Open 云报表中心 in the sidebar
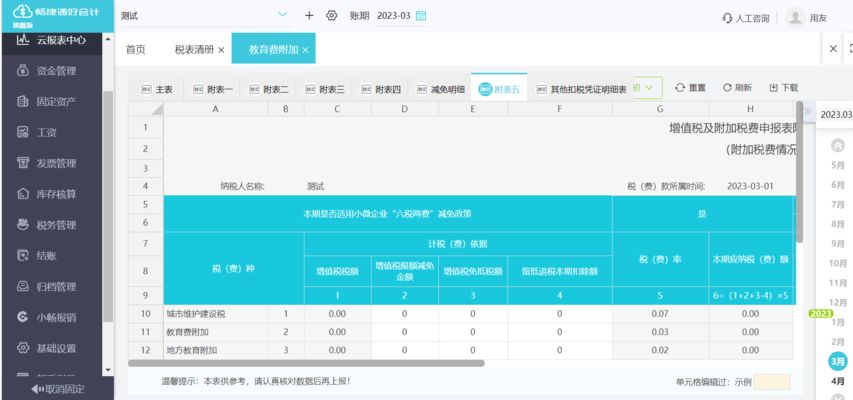Screen dimensions: 853x400 (52, 40)
